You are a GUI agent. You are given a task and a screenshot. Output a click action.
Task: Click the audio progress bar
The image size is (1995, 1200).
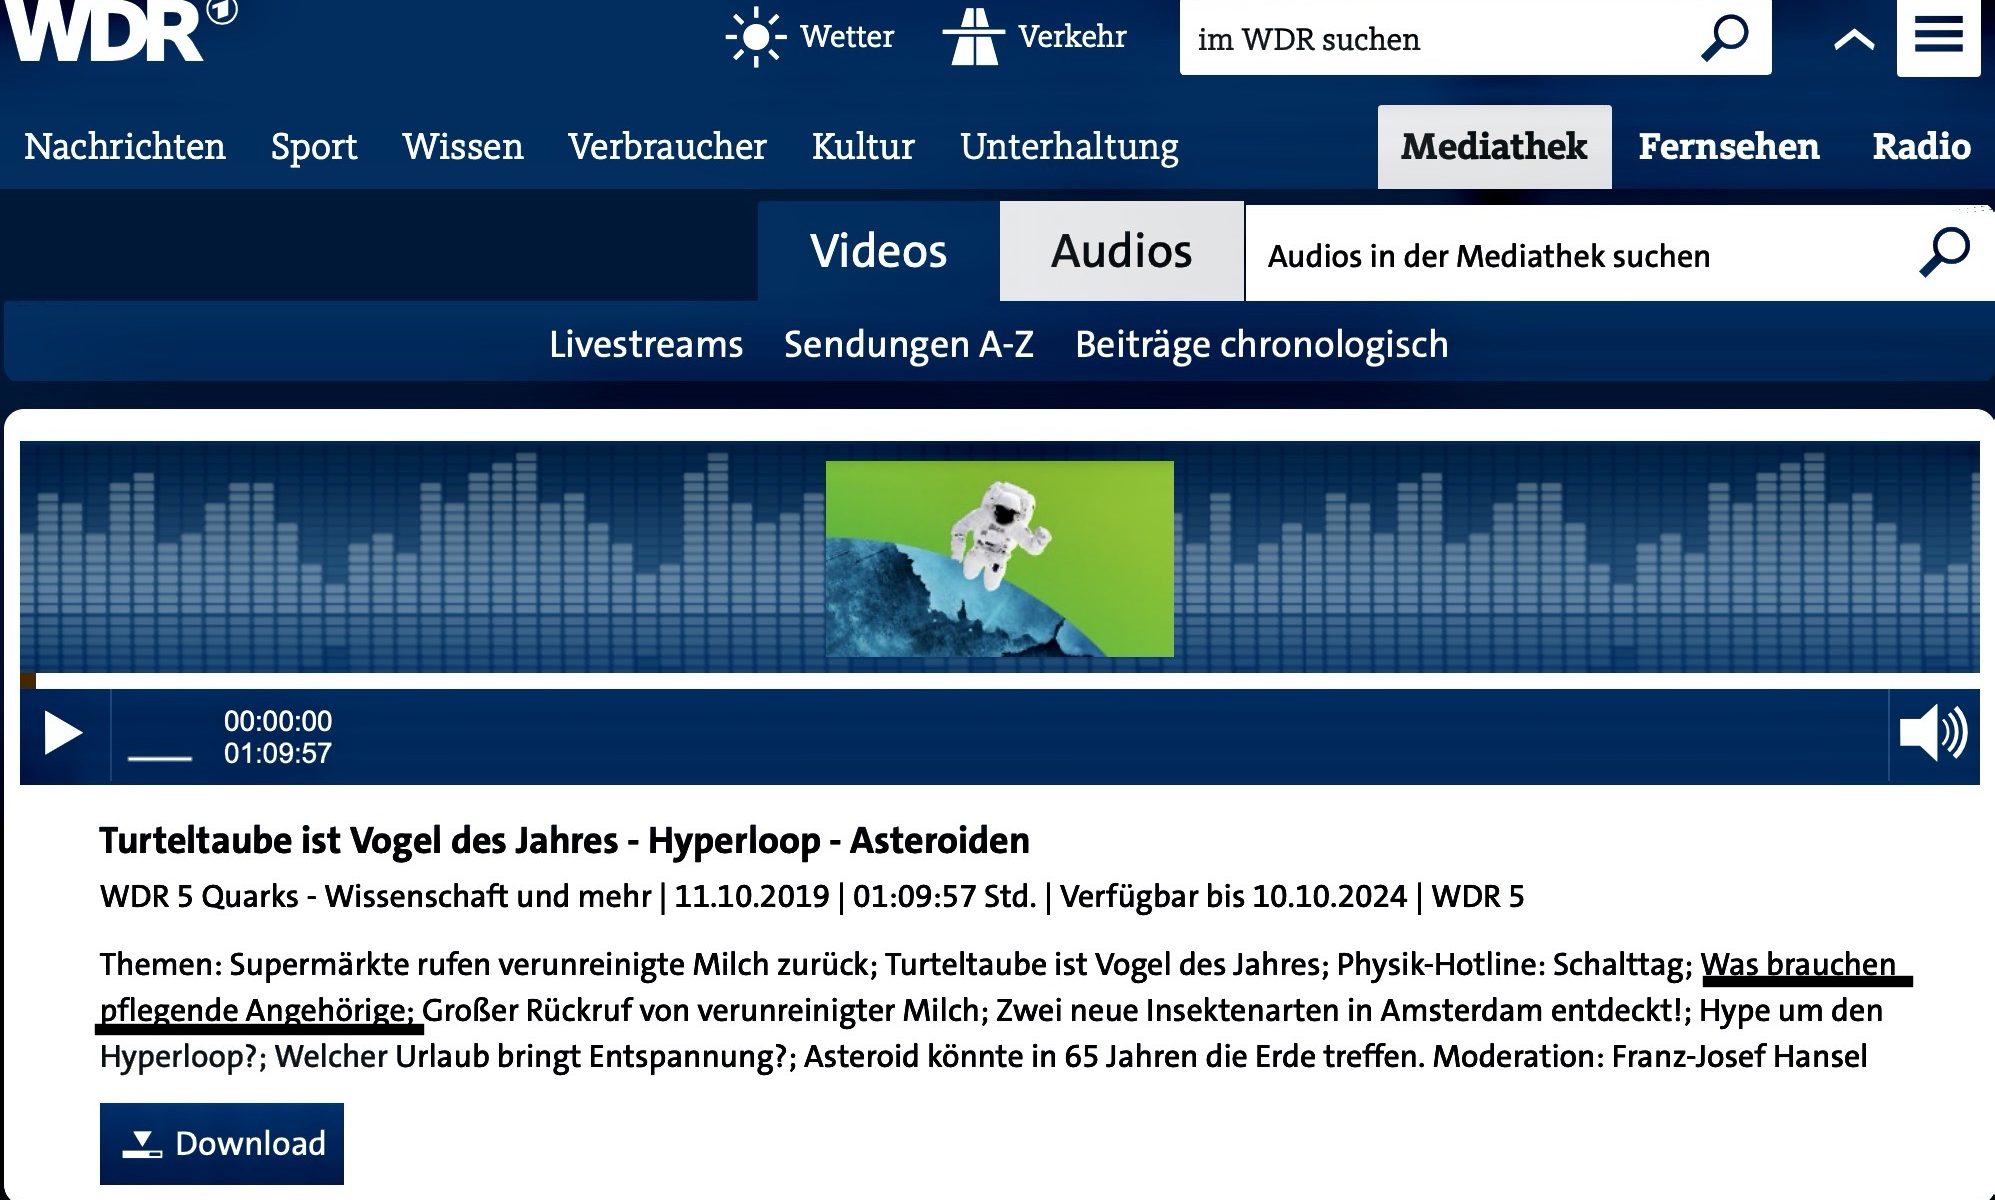tap(1000, 681)
